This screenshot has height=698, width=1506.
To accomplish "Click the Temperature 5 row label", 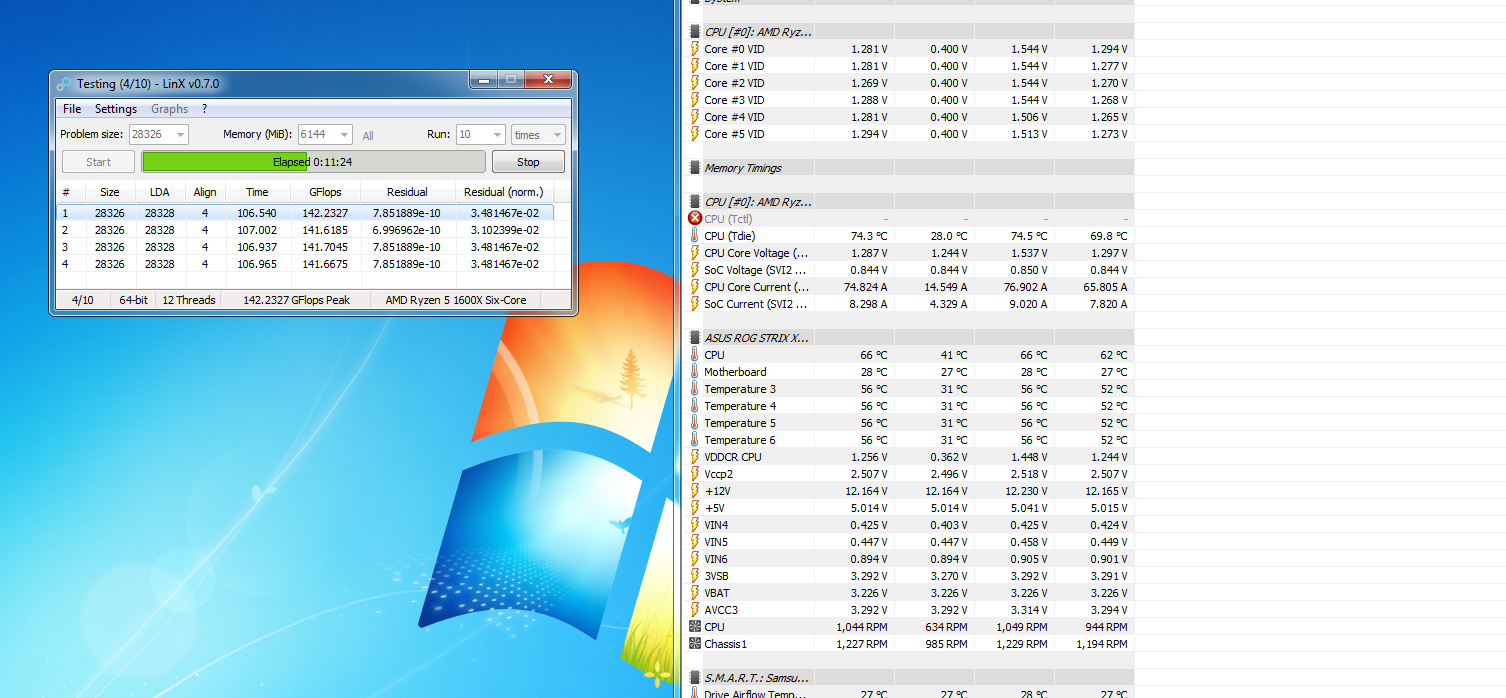I will pyautogui.click(x=740, y=423).
